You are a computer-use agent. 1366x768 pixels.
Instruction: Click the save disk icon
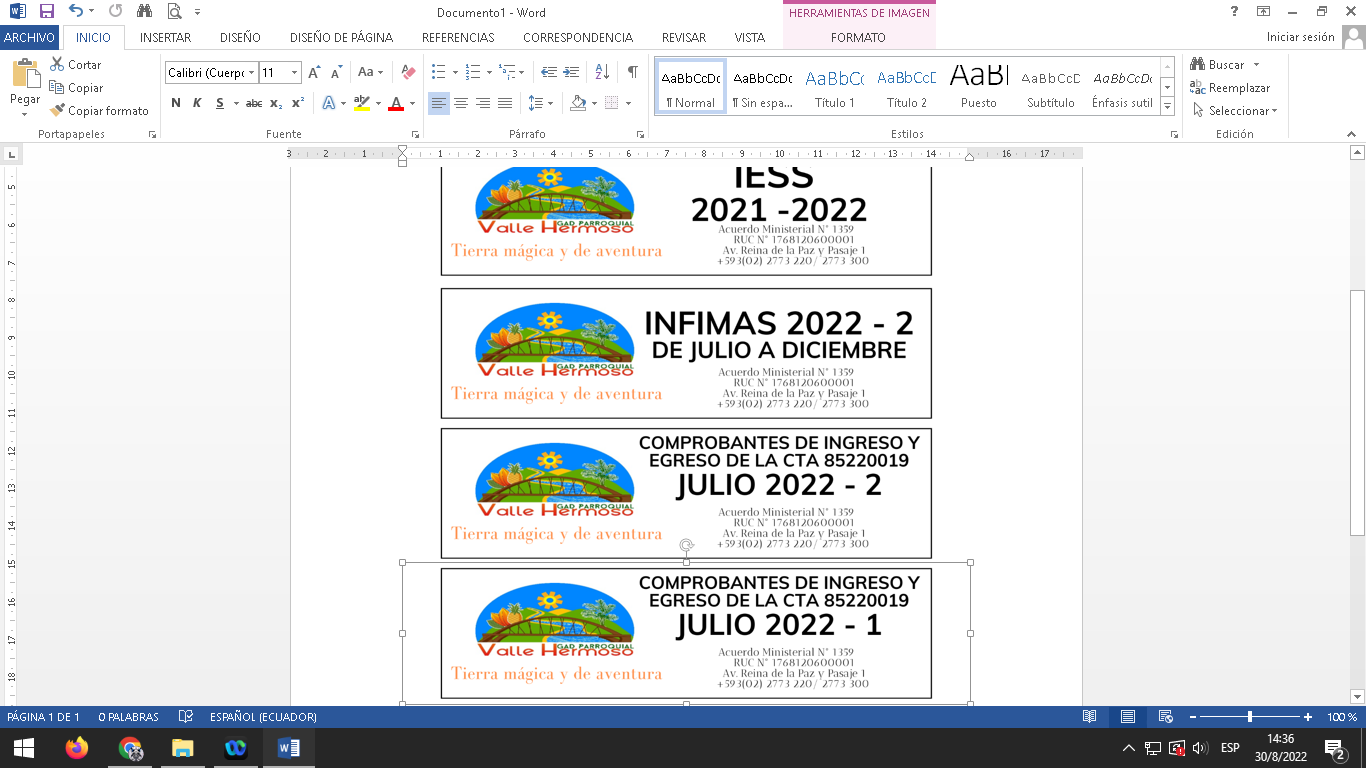[x=46, y=12]
